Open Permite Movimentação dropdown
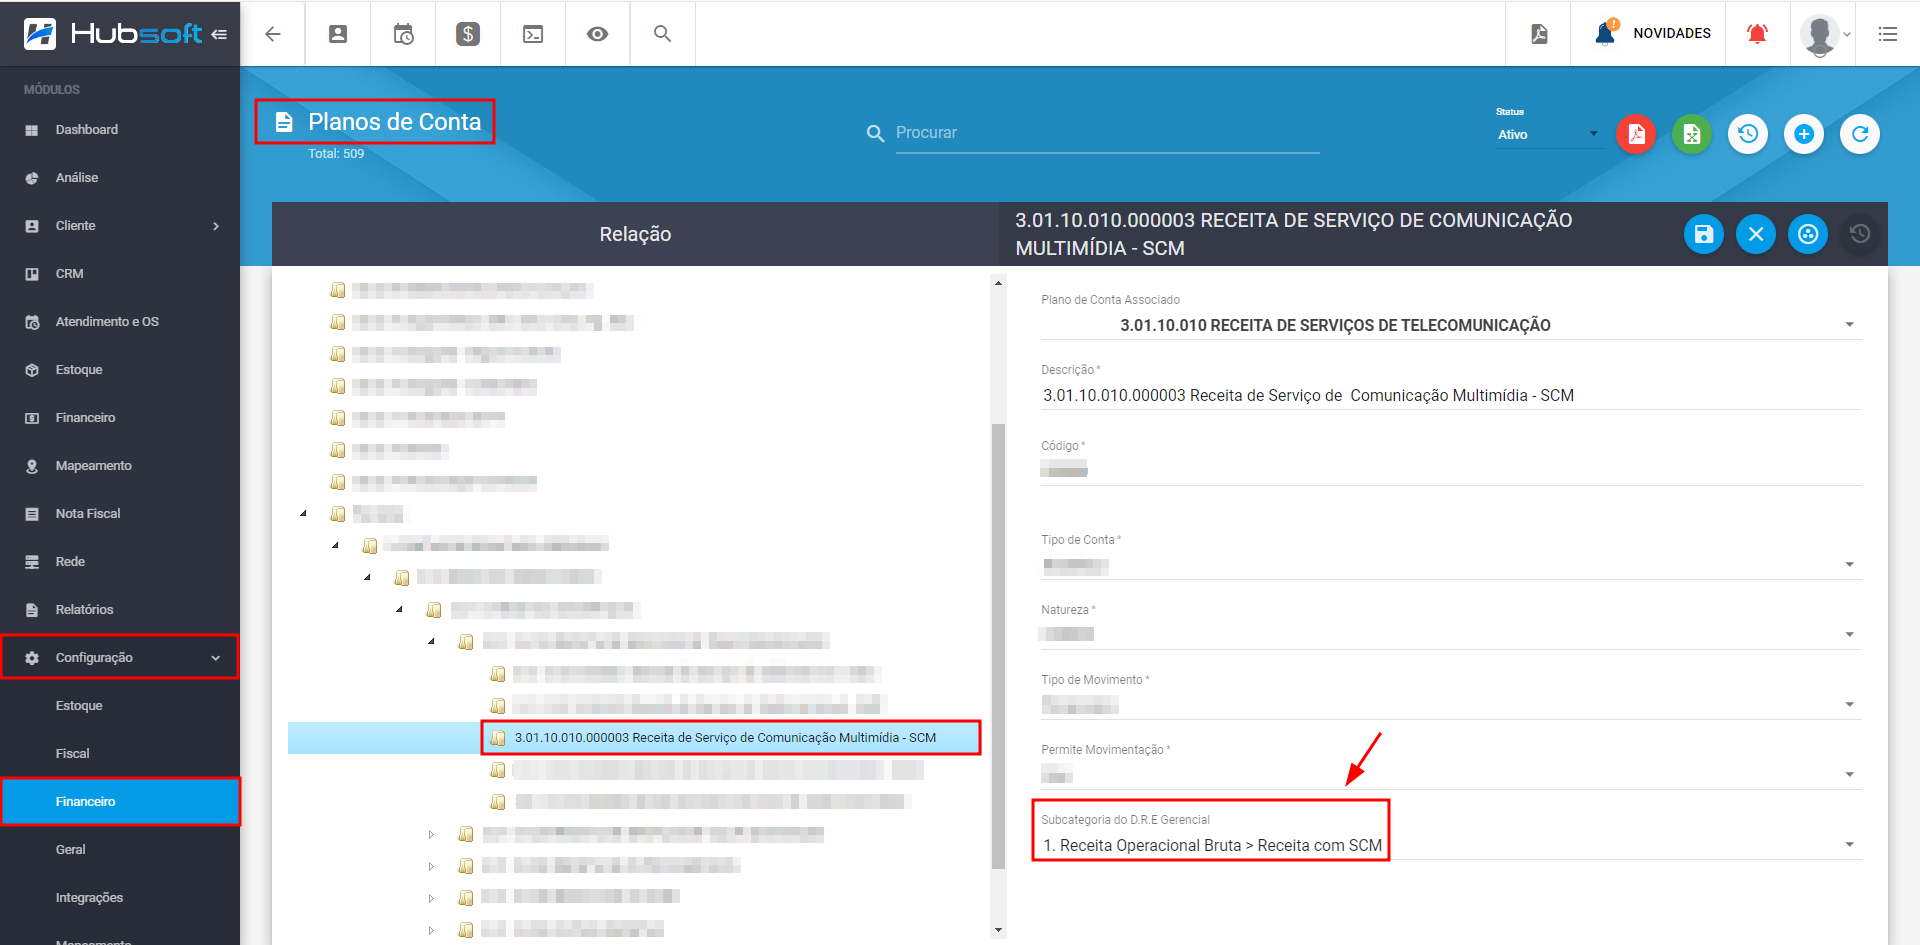 coord(1451,775)
